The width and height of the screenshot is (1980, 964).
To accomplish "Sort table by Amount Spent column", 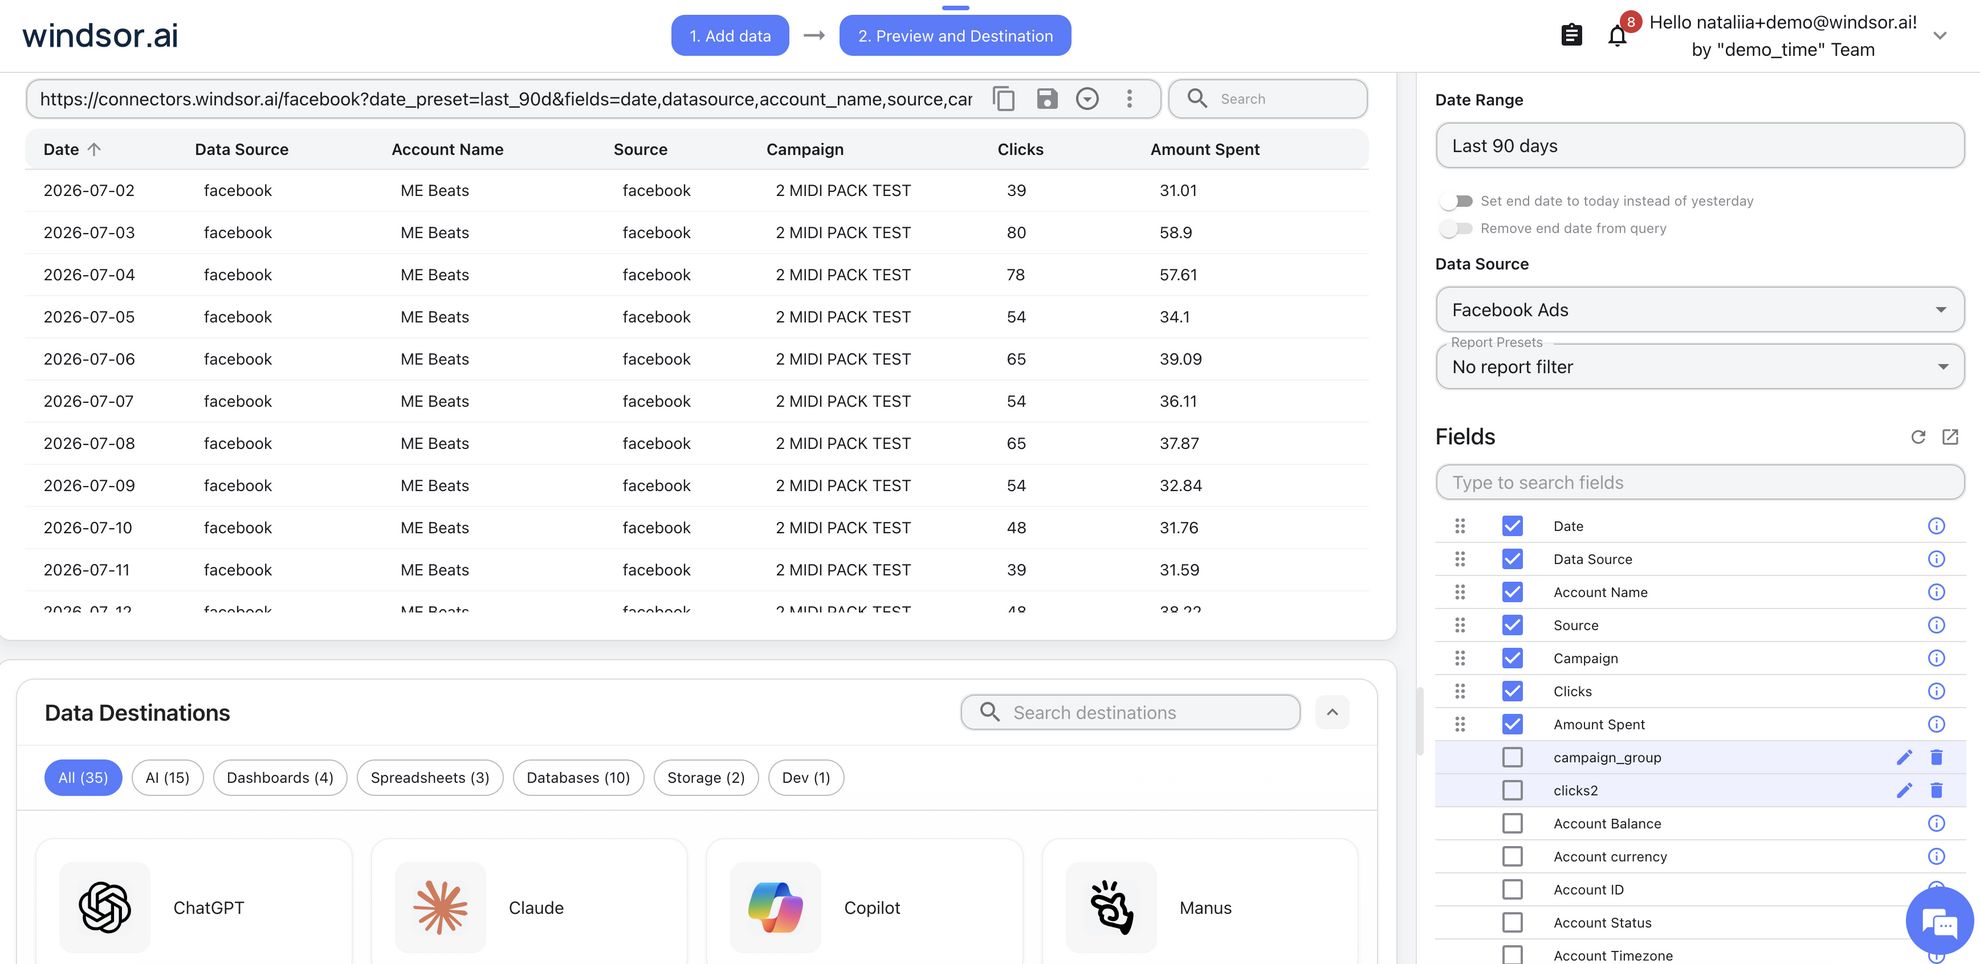I will [1205, 149].
